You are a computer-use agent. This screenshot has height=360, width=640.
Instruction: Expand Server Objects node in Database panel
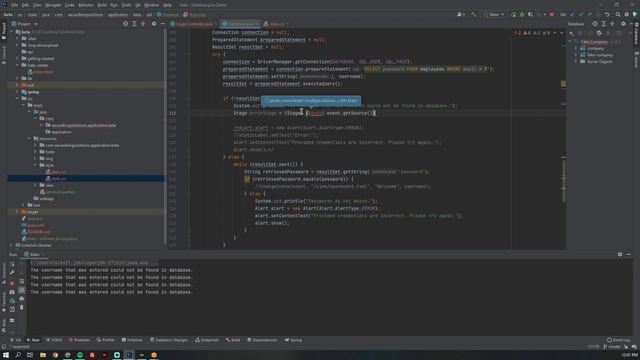(576, 61)
